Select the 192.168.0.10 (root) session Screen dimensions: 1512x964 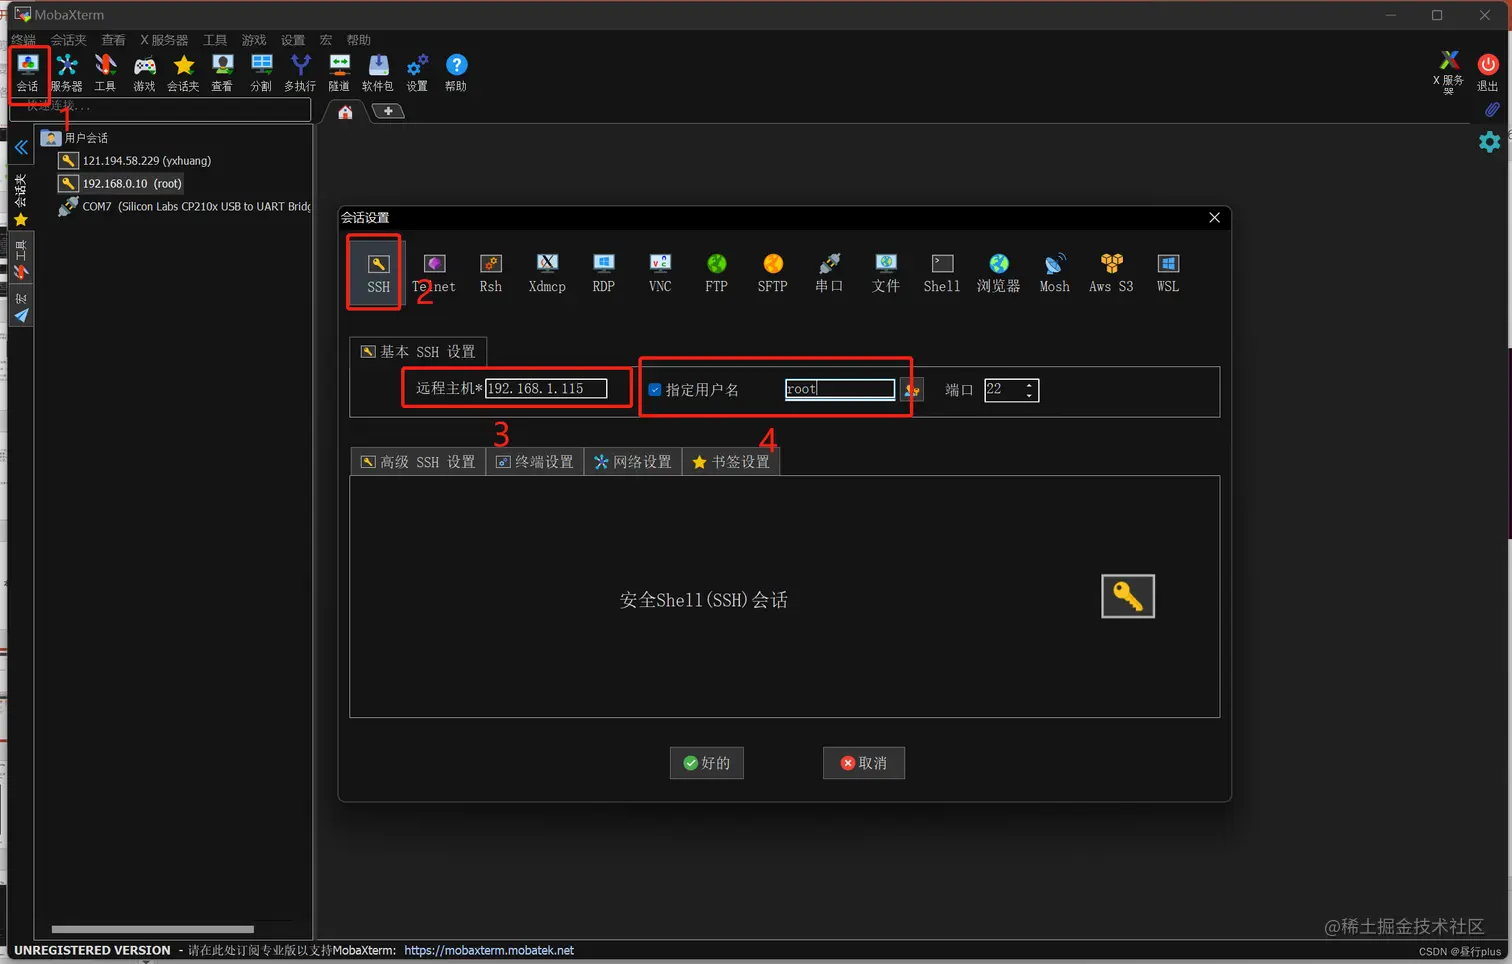(121, 184)
